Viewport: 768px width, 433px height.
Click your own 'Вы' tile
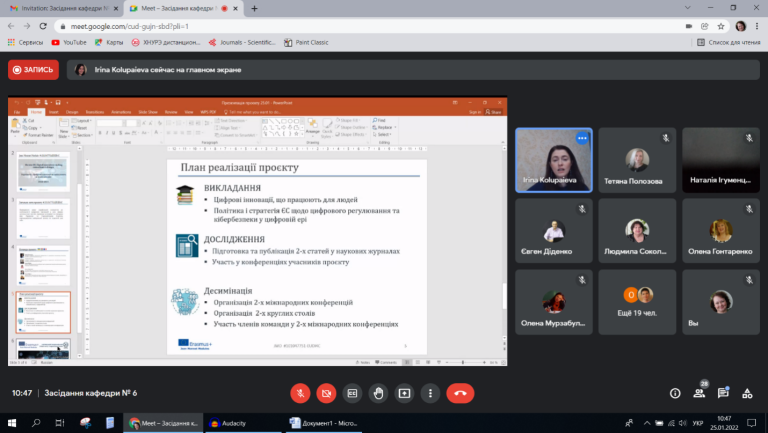tap(720, 302)
